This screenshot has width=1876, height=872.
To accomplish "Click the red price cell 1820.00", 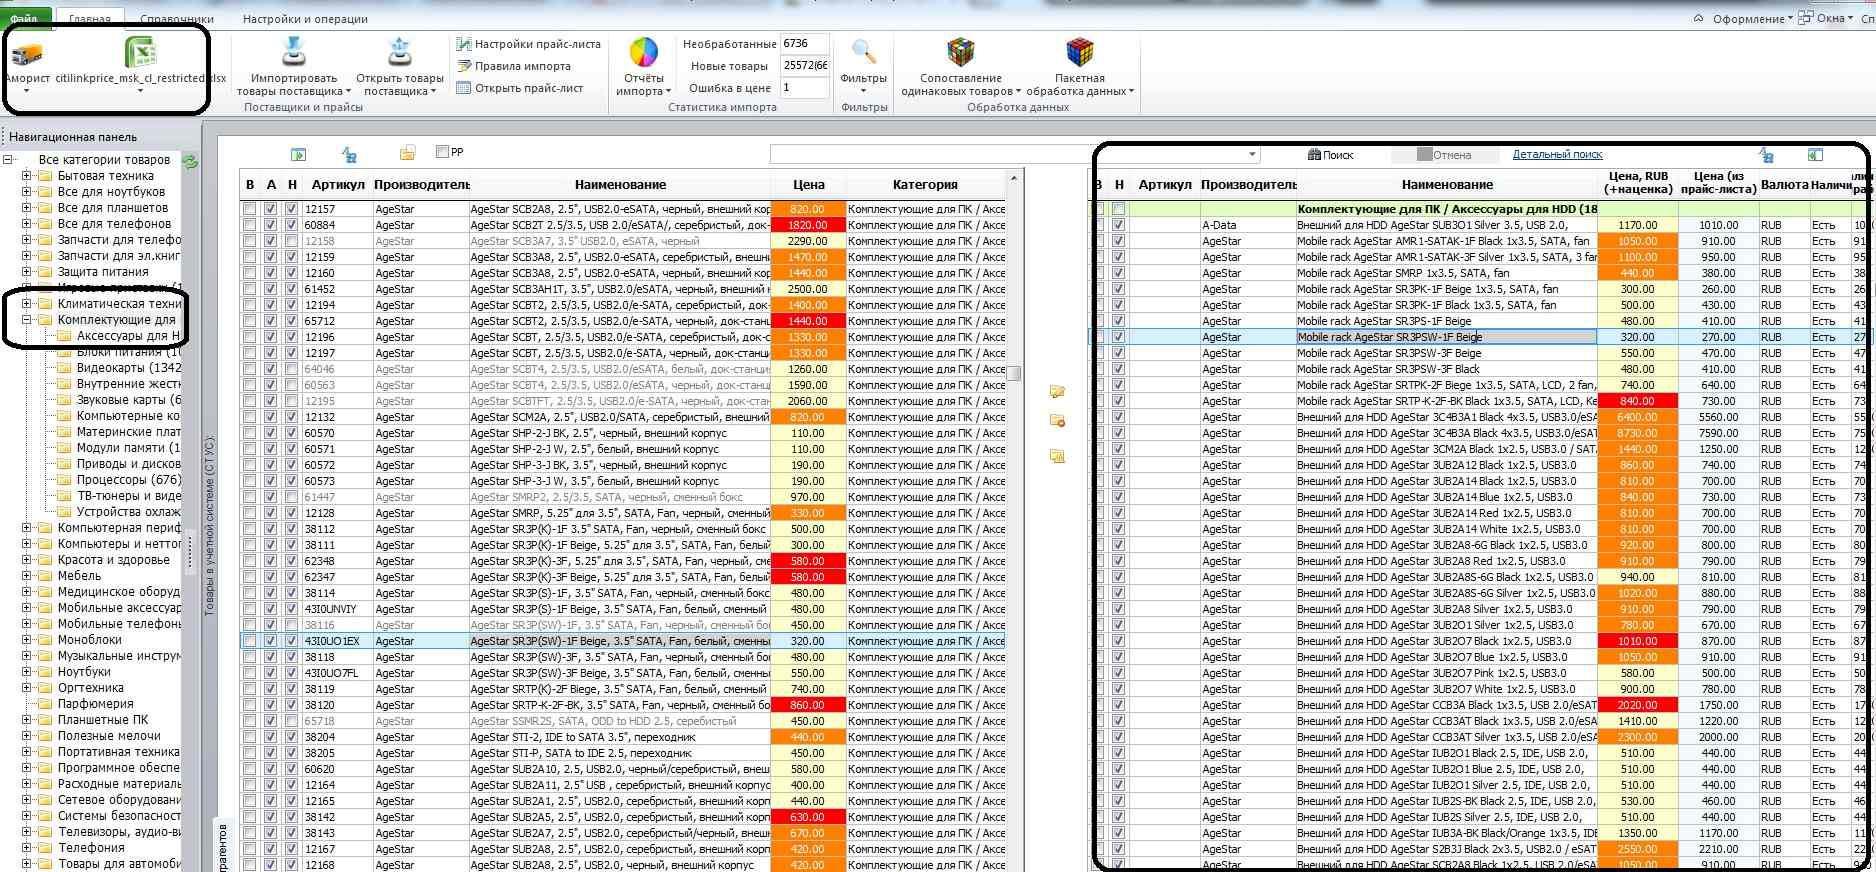I will pos(807,225).
